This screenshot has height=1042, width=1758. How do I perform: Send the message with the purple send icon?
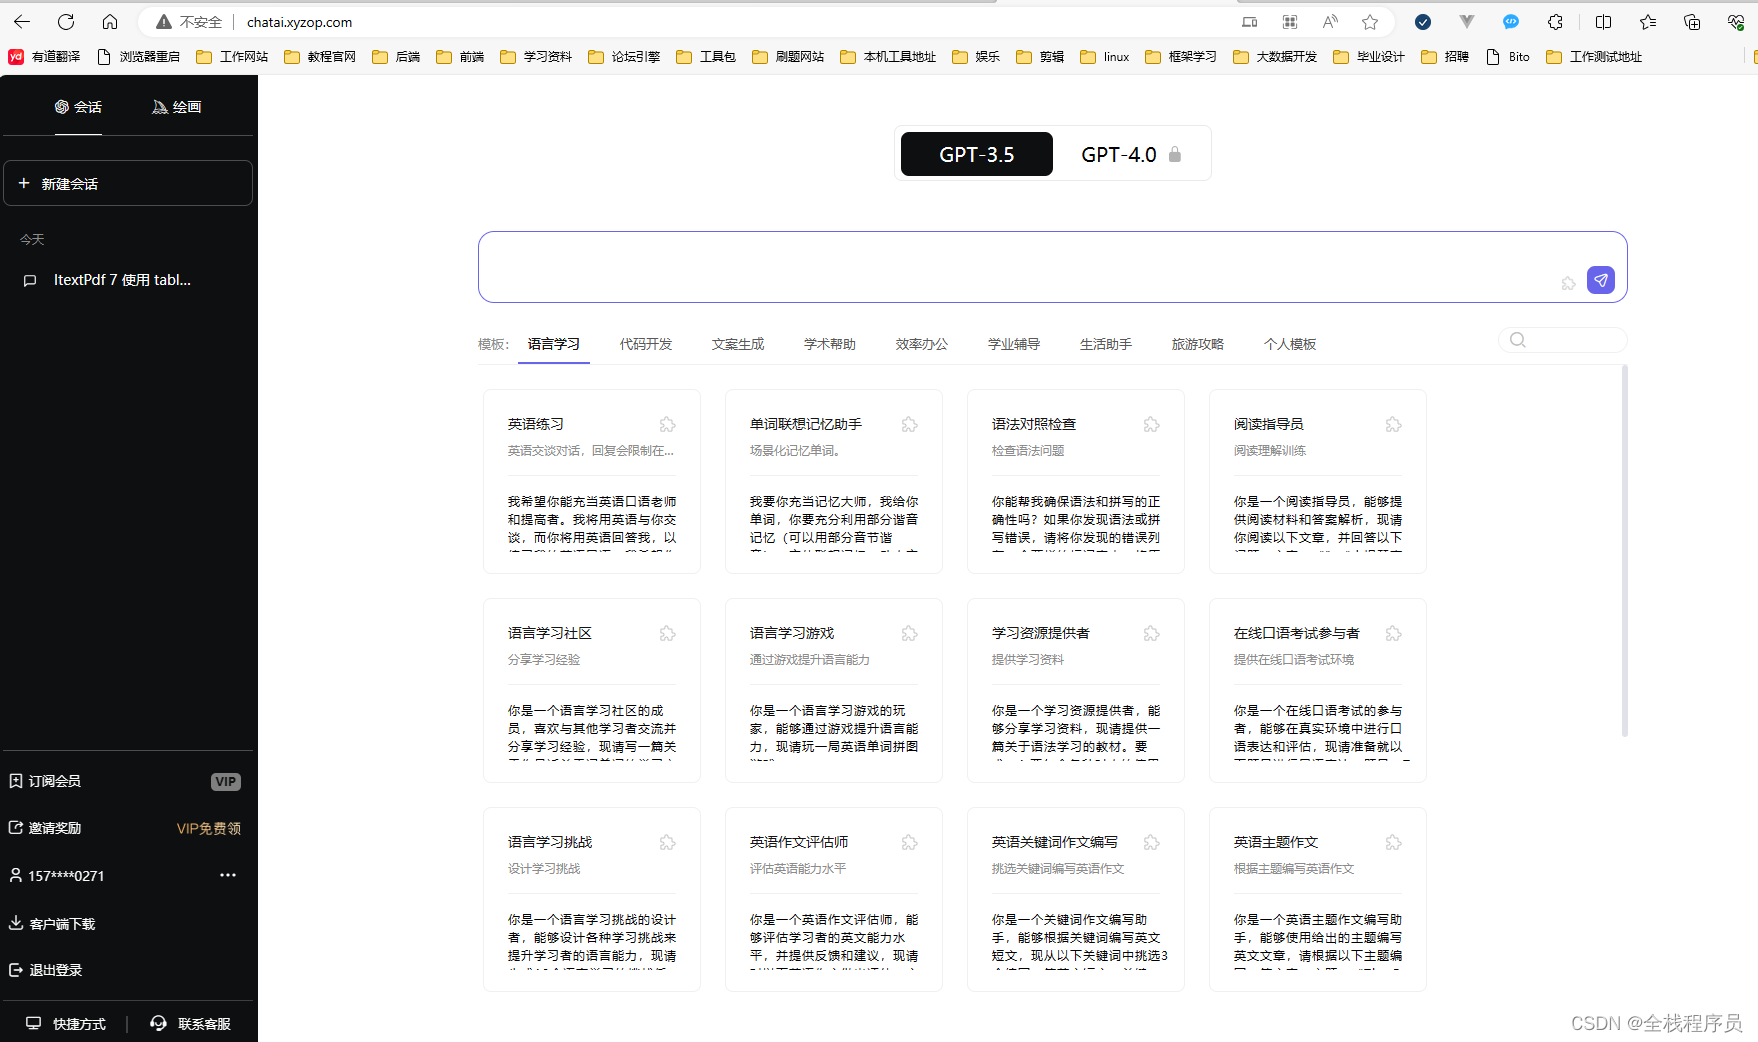coord(1601,280)
